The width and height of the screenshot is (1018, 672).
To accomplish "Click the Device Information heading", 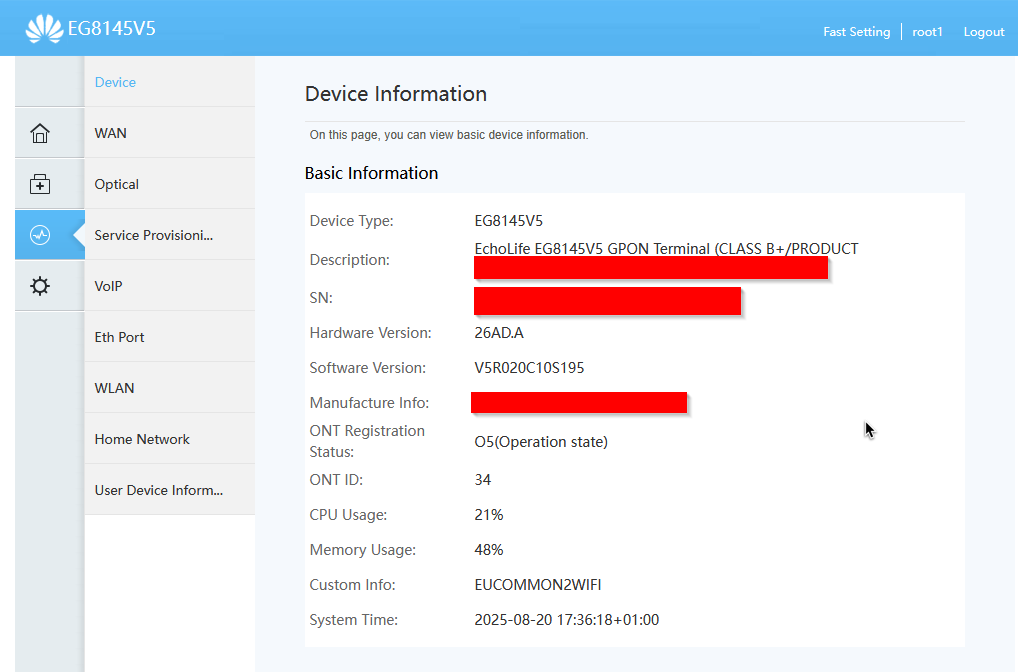I will [x=395, y=93].
